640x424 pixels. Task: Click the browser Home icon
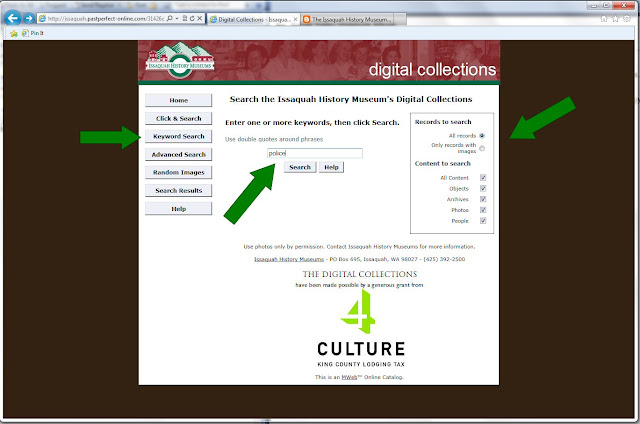pos(604,19)
